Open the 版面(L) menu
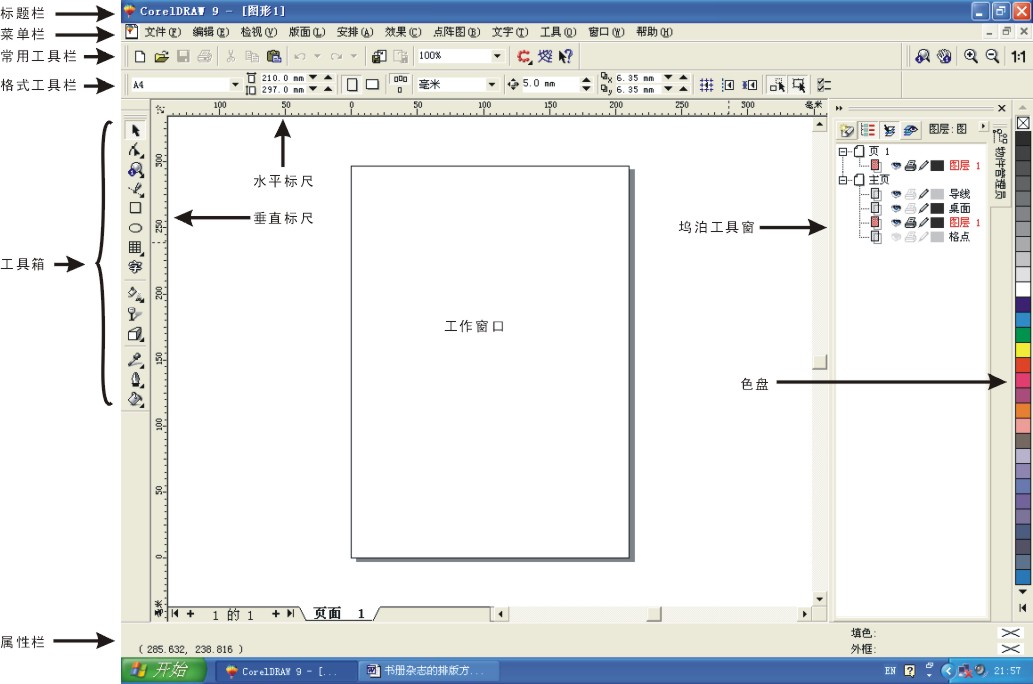Screen dimensions: 1033x684 click(307, 32)
